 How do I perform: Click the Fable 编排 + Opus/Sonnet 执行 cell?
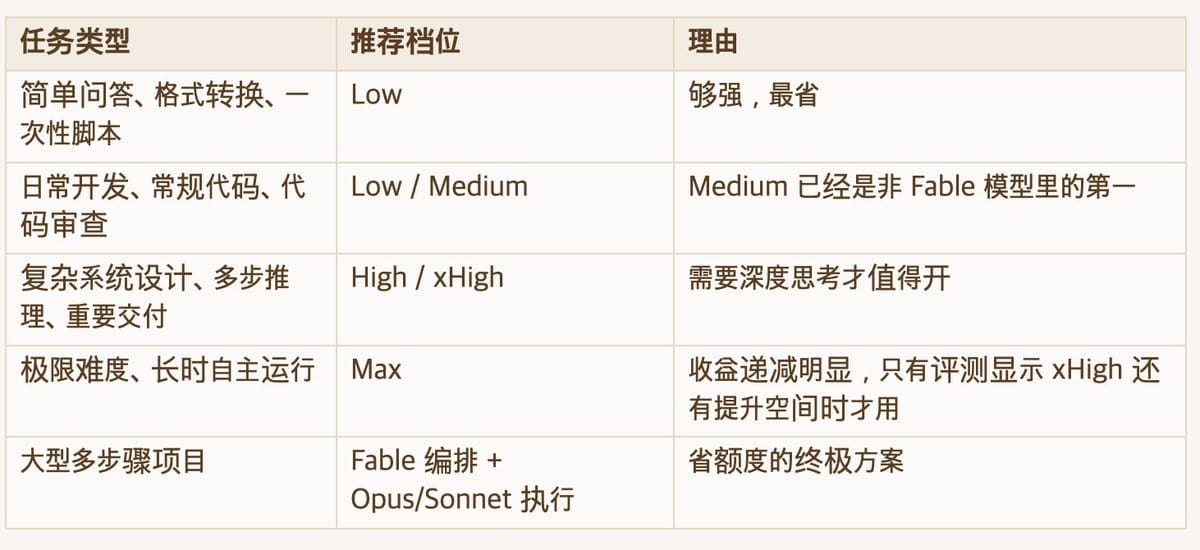[x=504, y=483]
